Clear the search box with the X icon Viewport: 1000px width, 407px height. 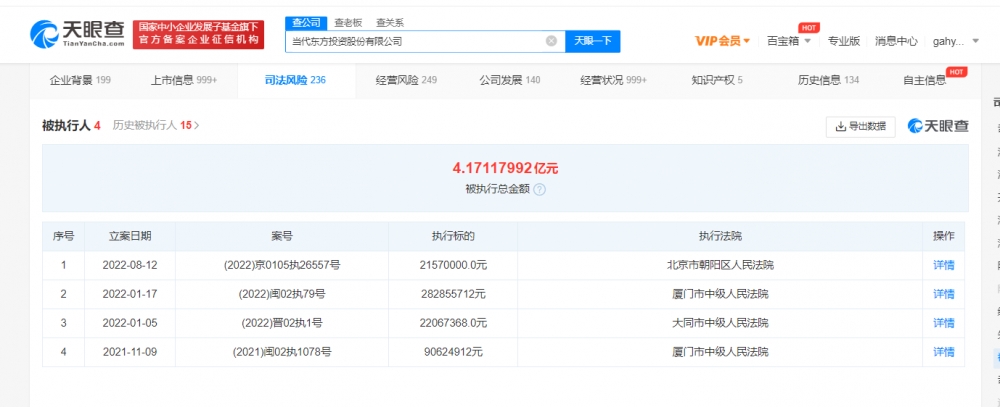point(551,41)
